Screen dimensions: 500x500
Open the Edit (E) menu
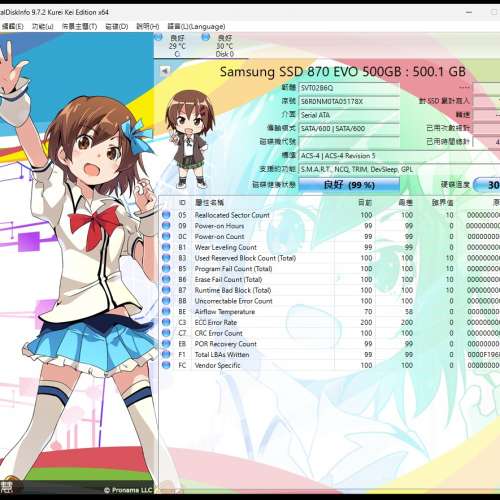click(x=13, y=26)
